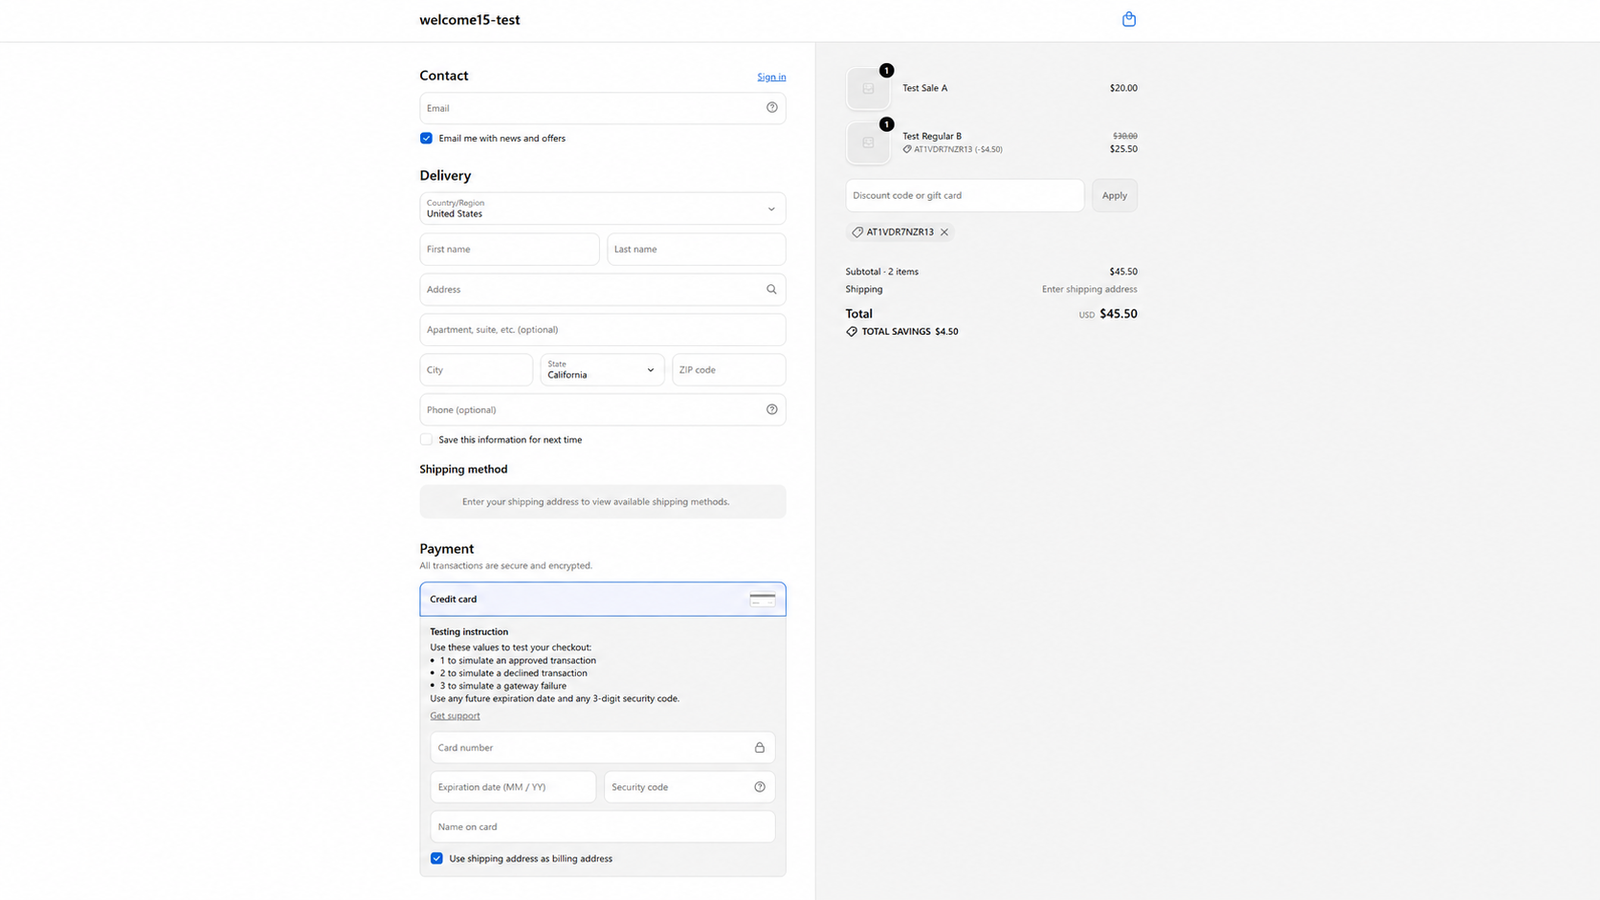Remove the AT1VDR7NZR13 discount code
Screen dimensions: 1600x900
[944, 232]
